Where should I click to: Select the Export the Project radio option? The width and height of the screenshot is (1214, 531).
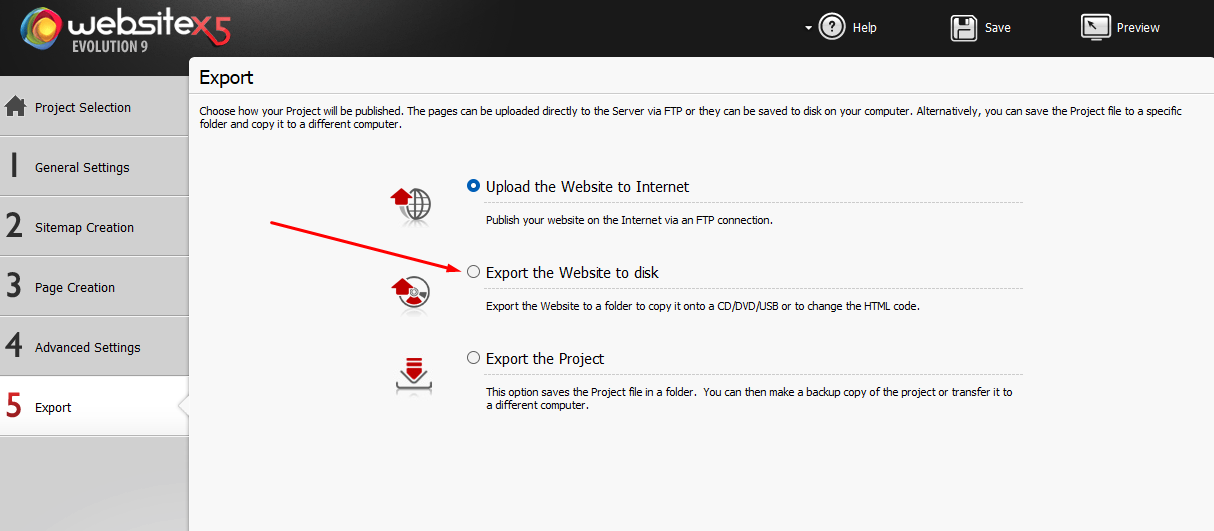(474, 358)
